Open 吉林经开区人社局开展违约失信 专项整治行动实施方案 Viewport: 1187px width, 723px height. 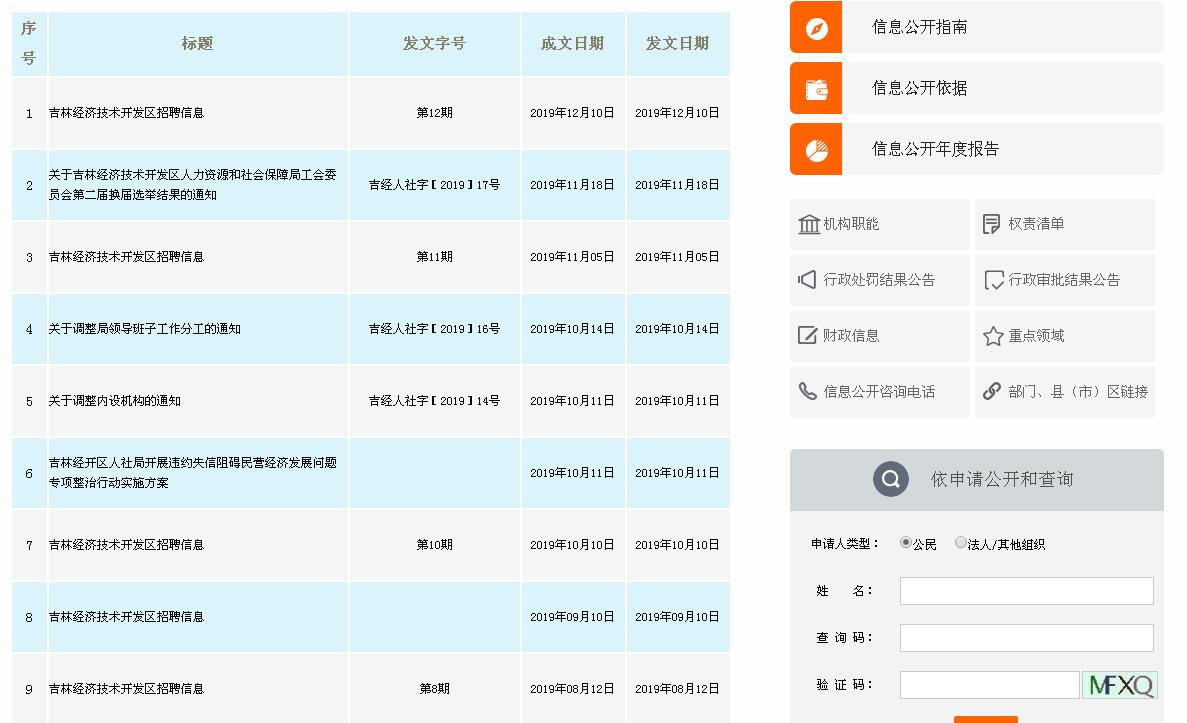click(192, 472)
